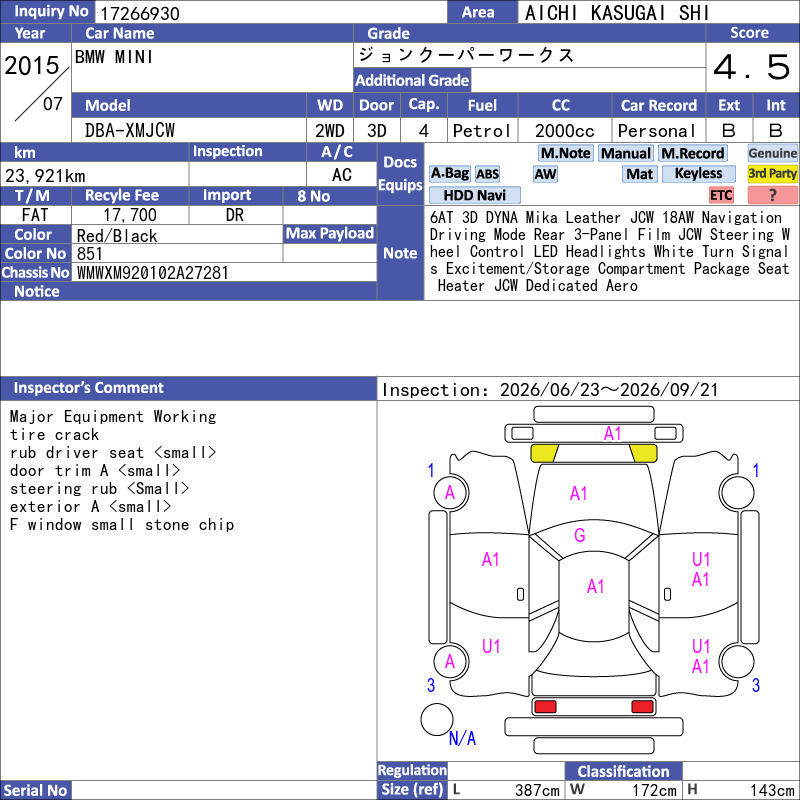The width and height of the screenshot is (800, 800).
Task: Click the length value 387cm
Action: 537,790
